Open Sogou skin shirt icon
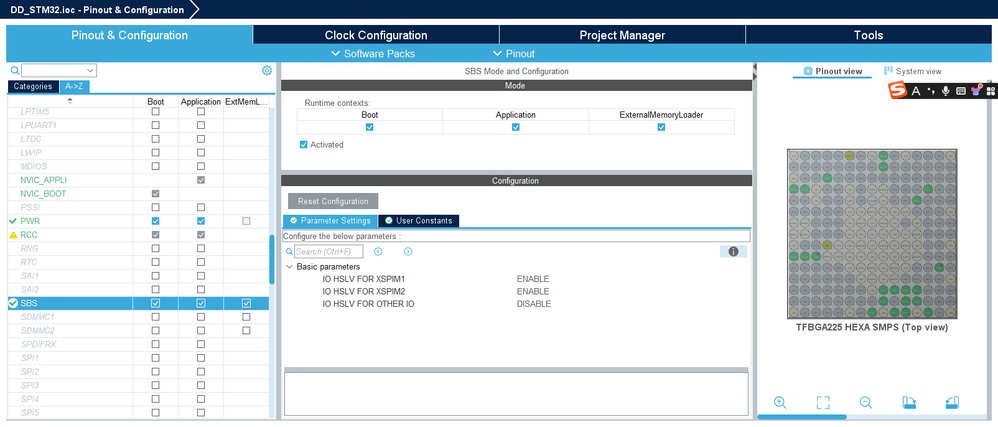Image resolution: width=998 pixels, height=427 pixels. 976,91
